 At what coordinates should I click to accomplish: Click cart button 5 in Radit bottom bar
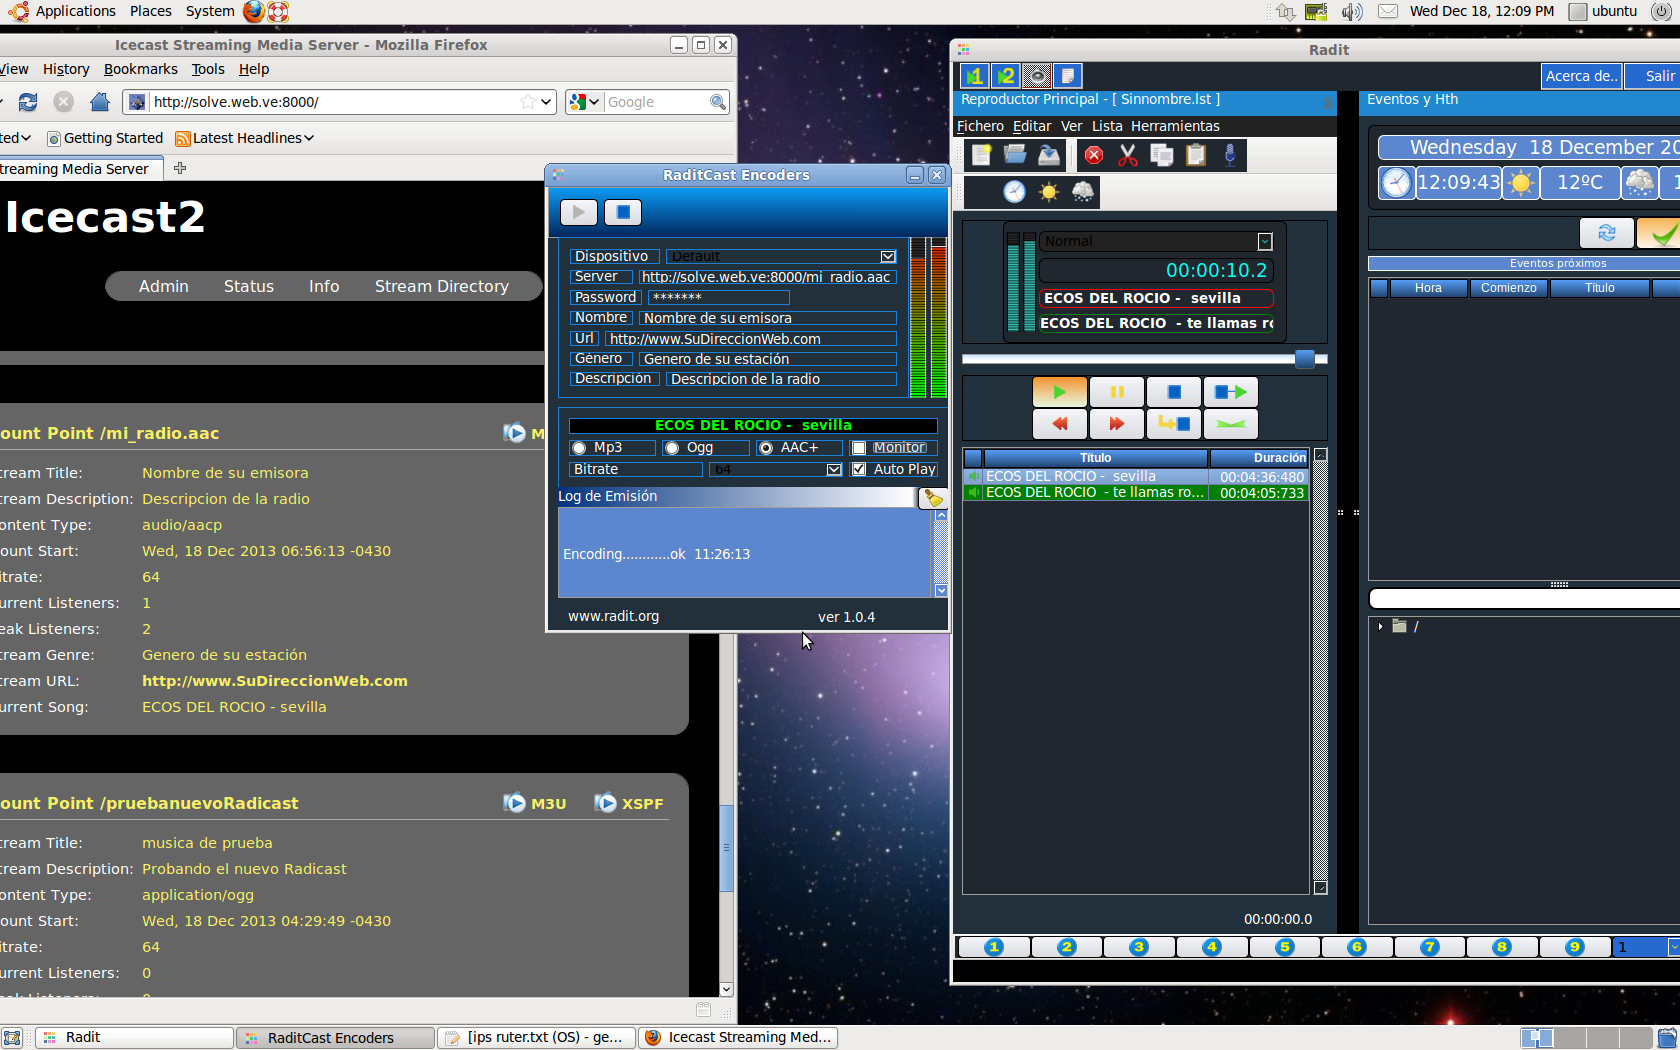(1285, 947)
